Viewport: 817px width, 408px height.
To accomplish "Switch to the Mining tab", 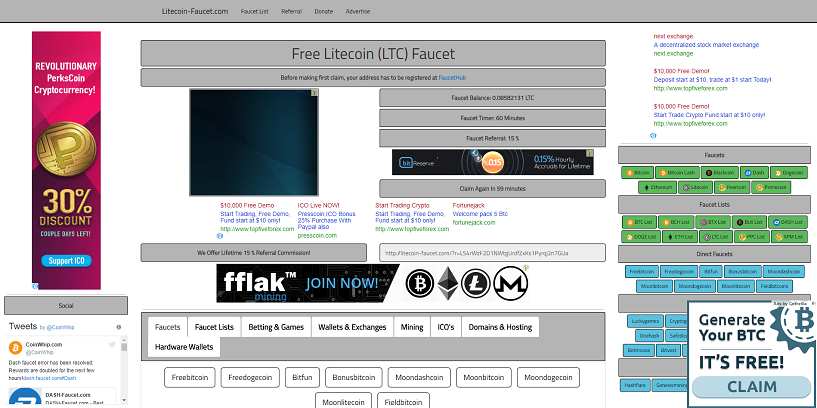I will click(x=412, y=327).
